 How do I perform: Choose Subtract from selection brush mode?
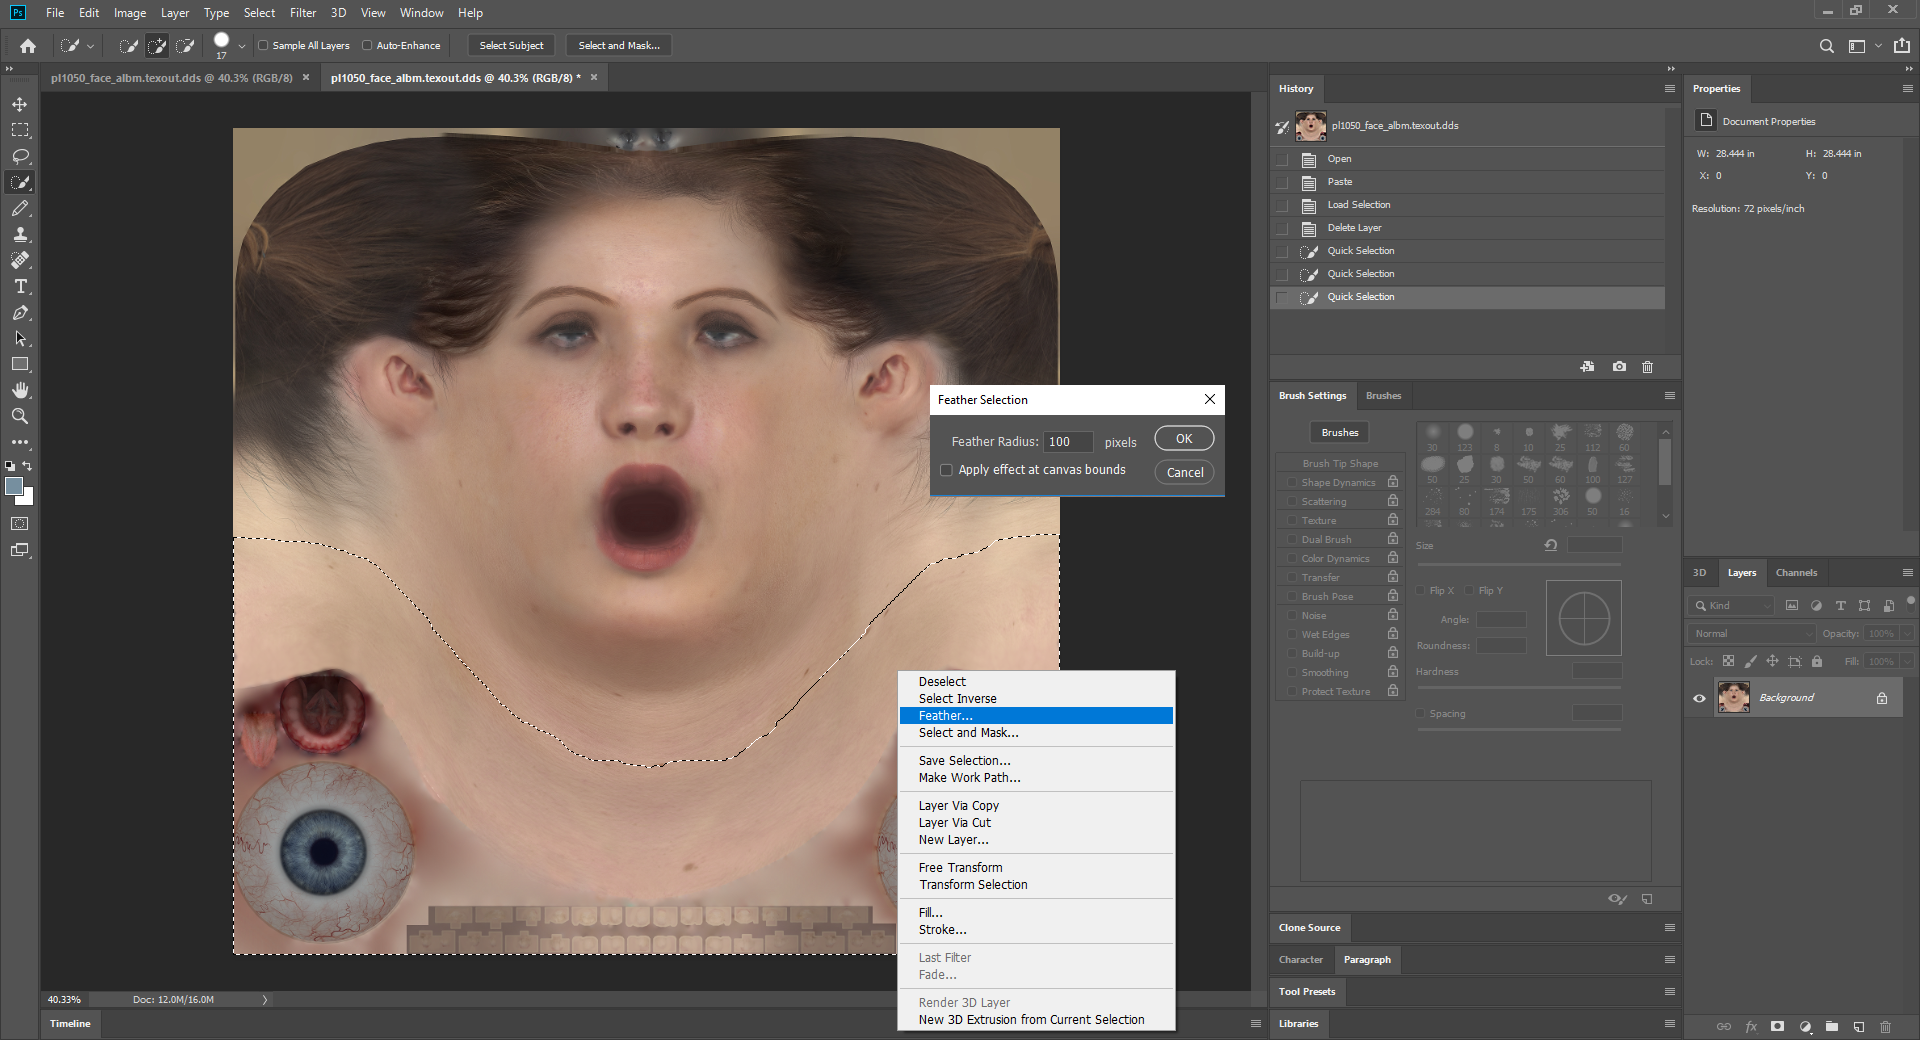point(185,45)
